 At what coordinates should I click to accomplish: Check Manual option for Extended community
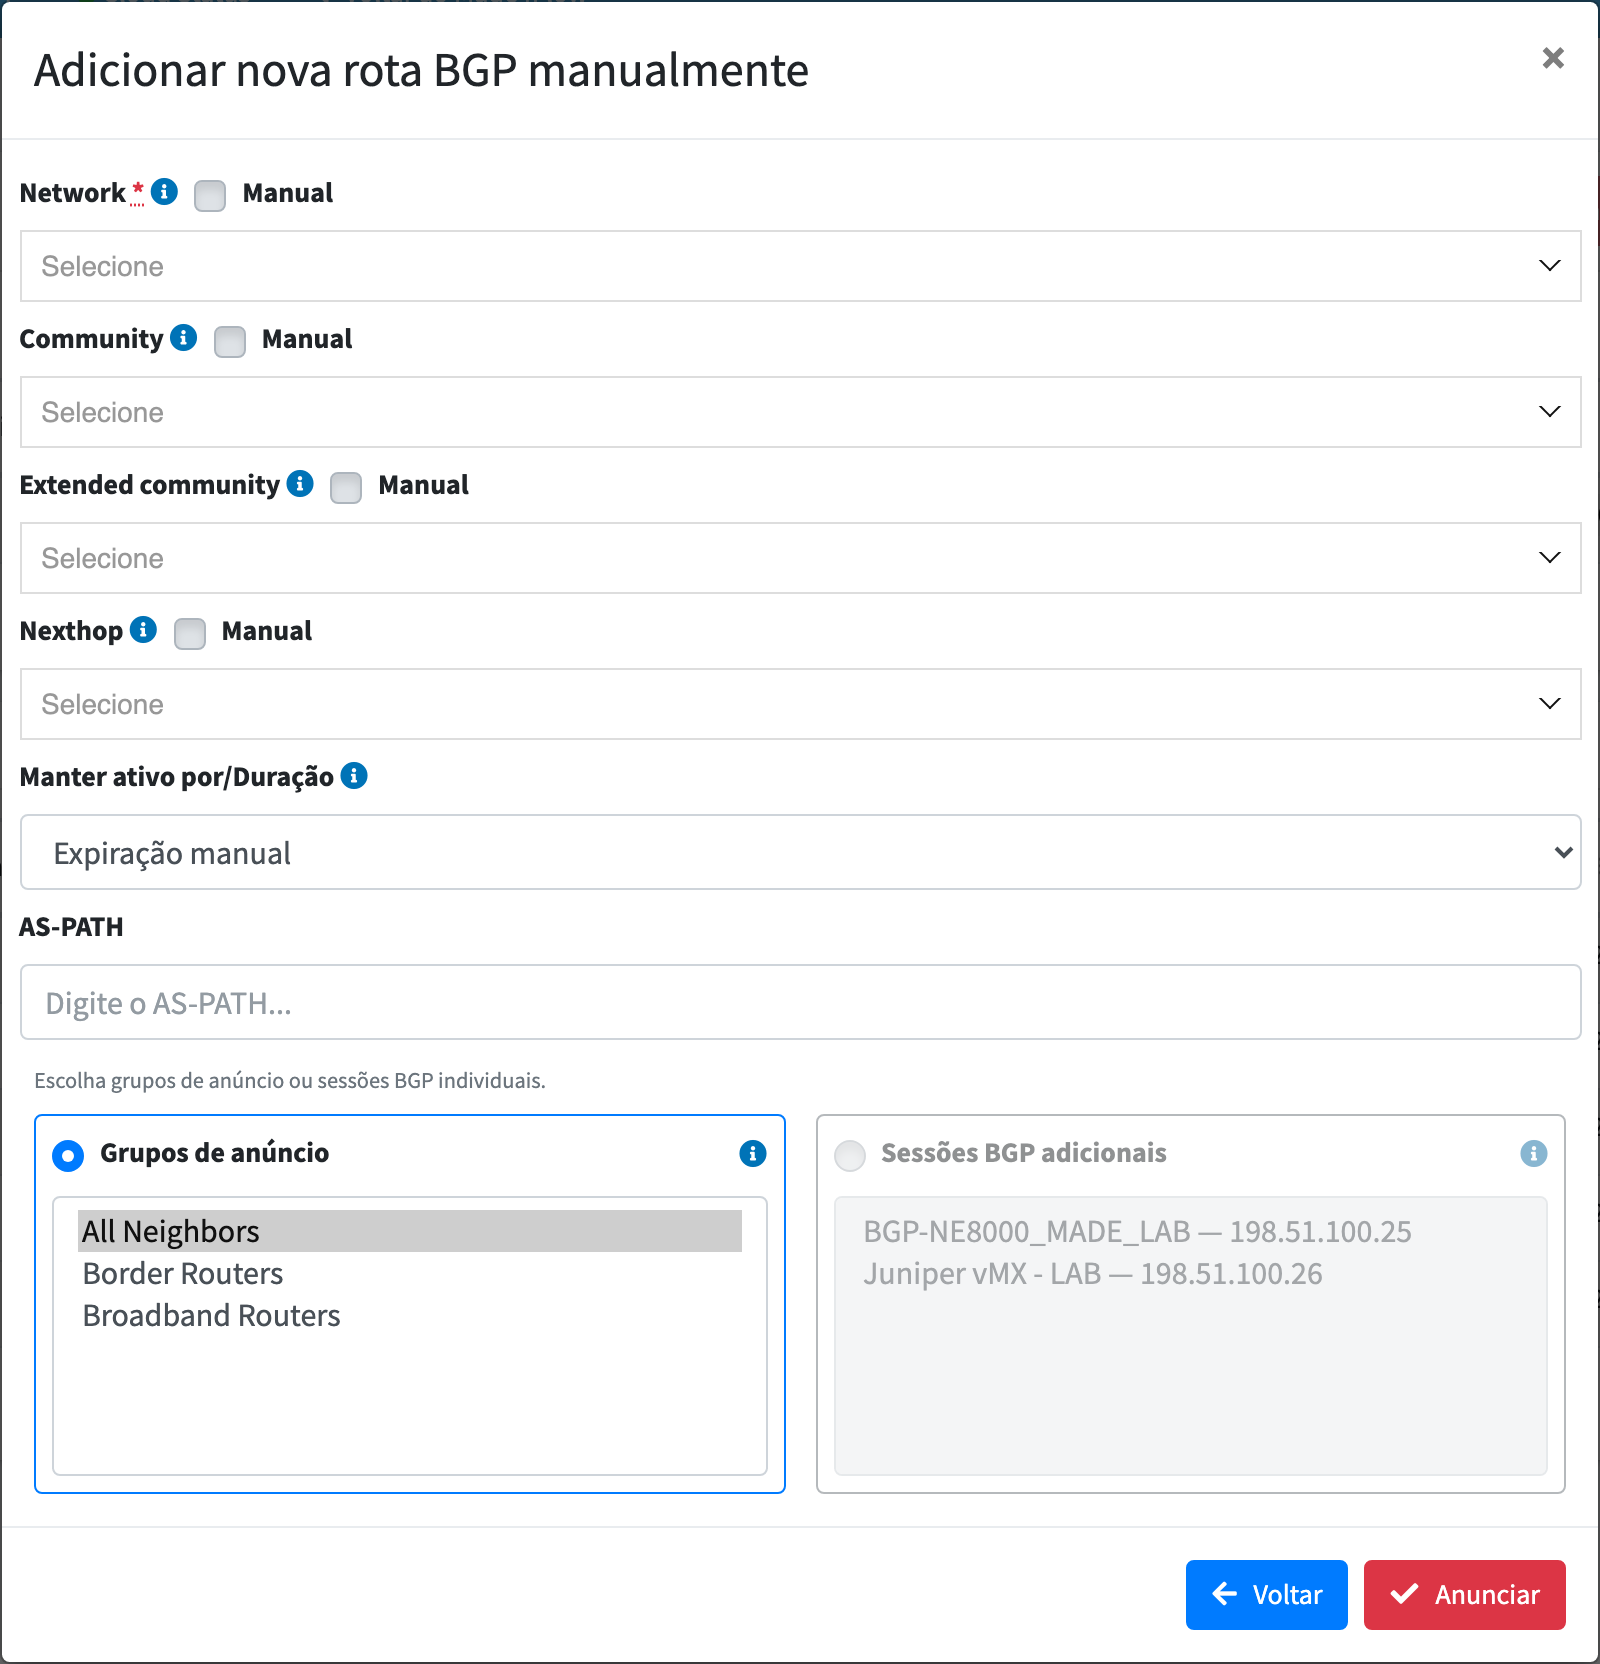pos(346,487)
